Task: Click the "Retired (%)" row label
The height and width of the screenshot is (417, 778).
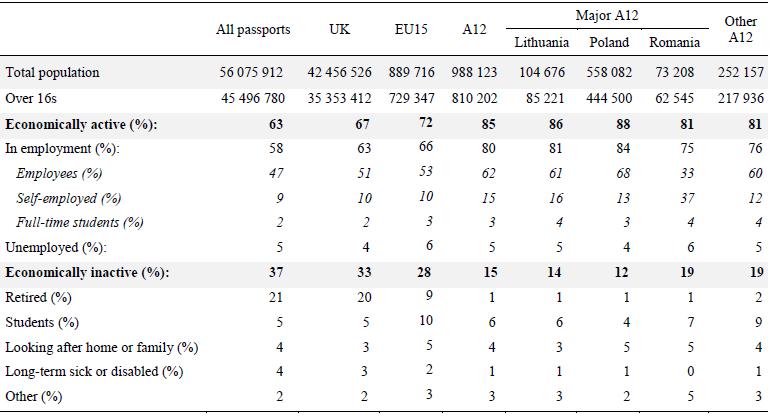Action: point(39,297)
